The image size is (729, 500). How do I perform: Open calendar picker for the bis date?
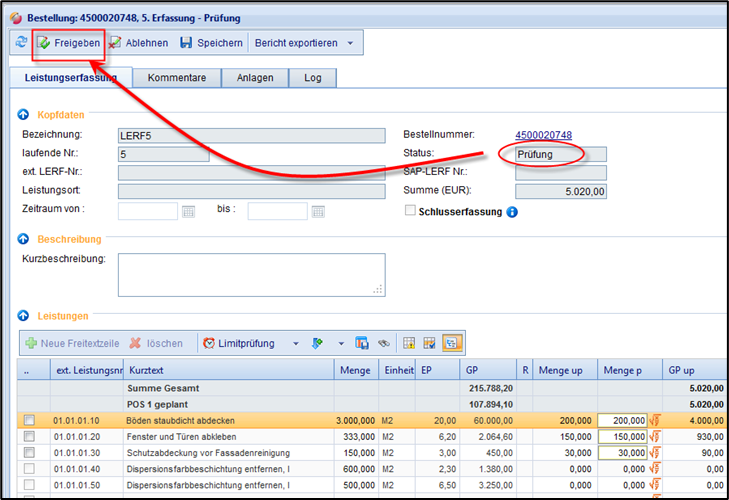point(318,211)
